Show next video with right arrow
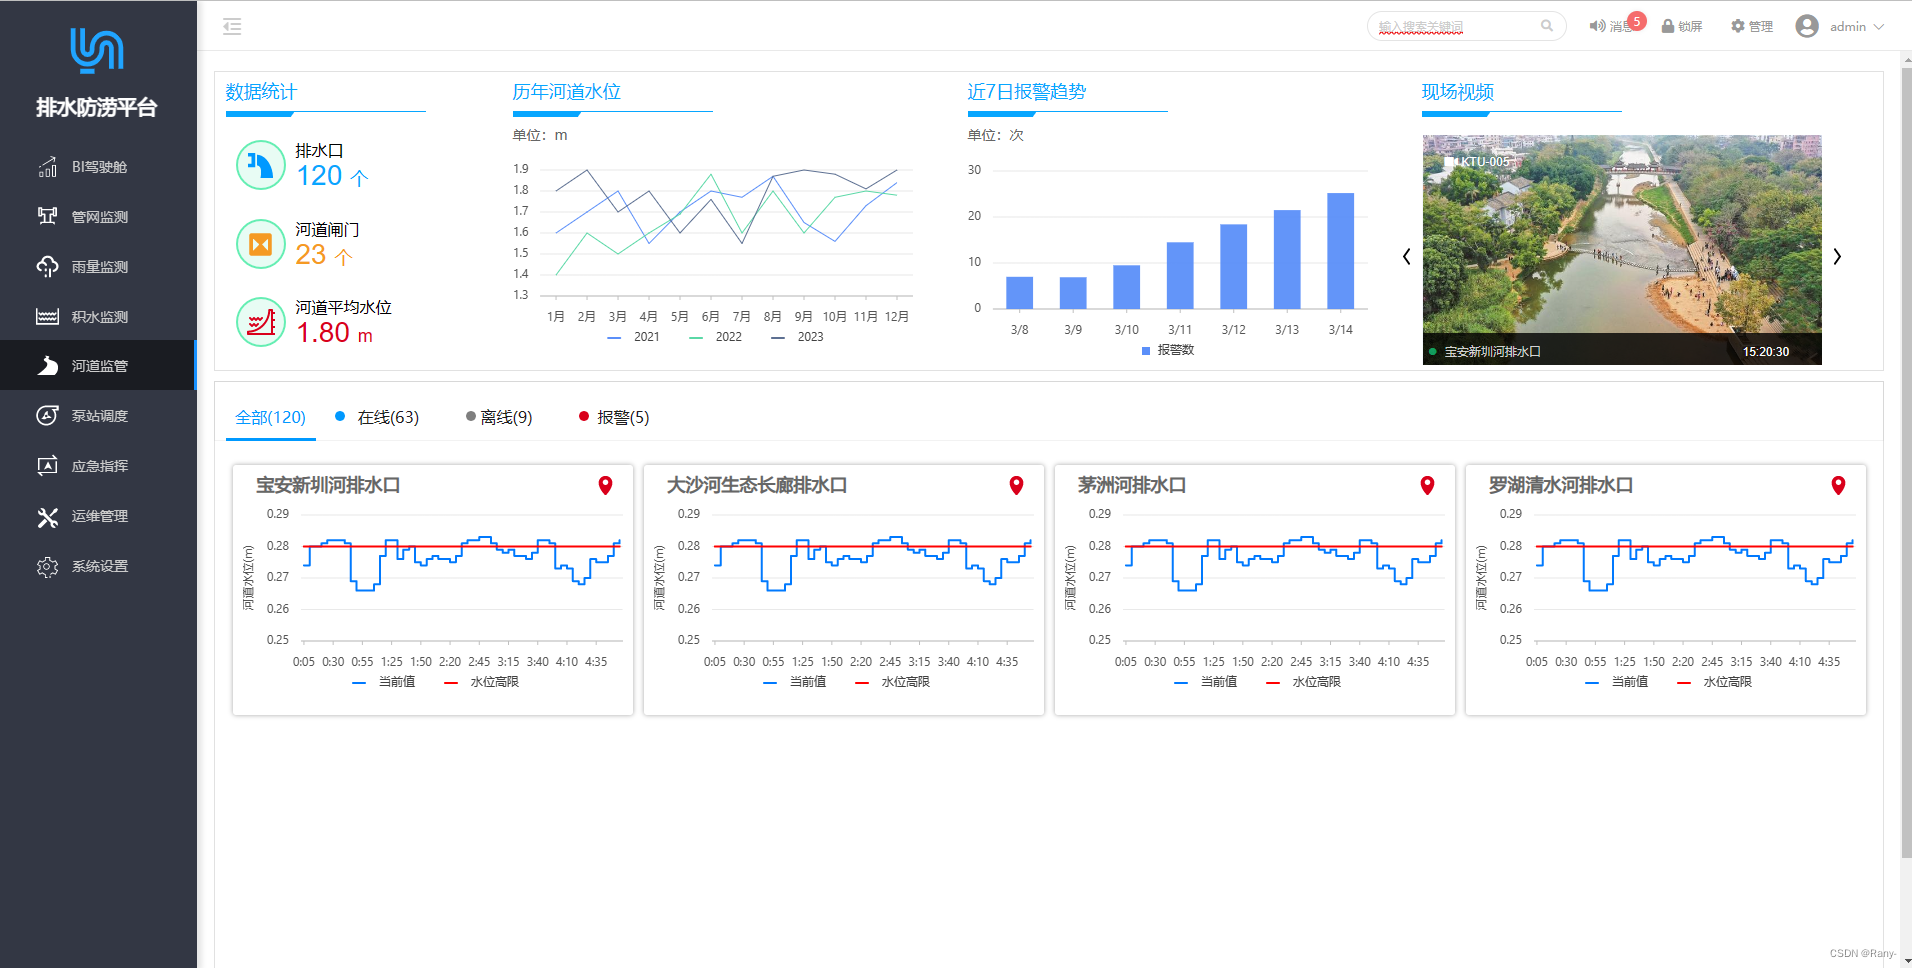1912x968 pixels. pyautogui.click(x=1837, y=257)
